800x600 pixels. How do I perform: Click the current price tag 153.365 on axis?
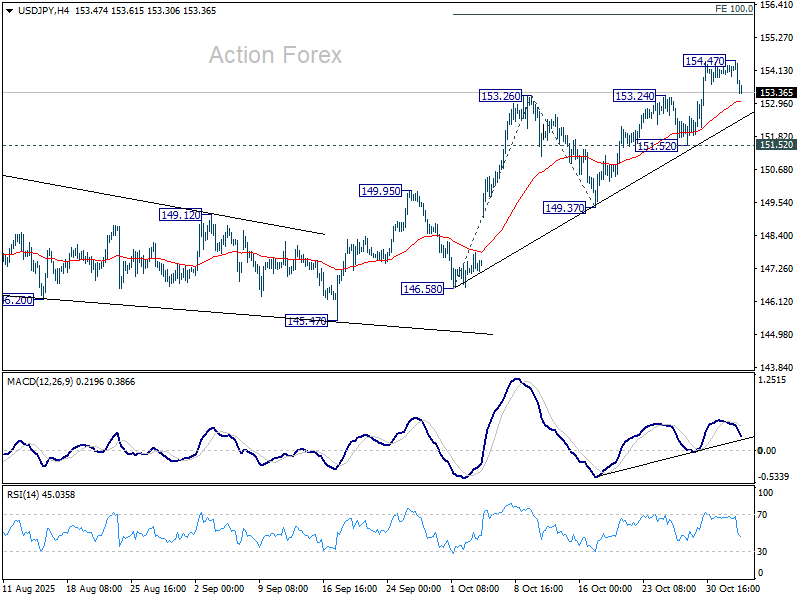click(776, 92)
